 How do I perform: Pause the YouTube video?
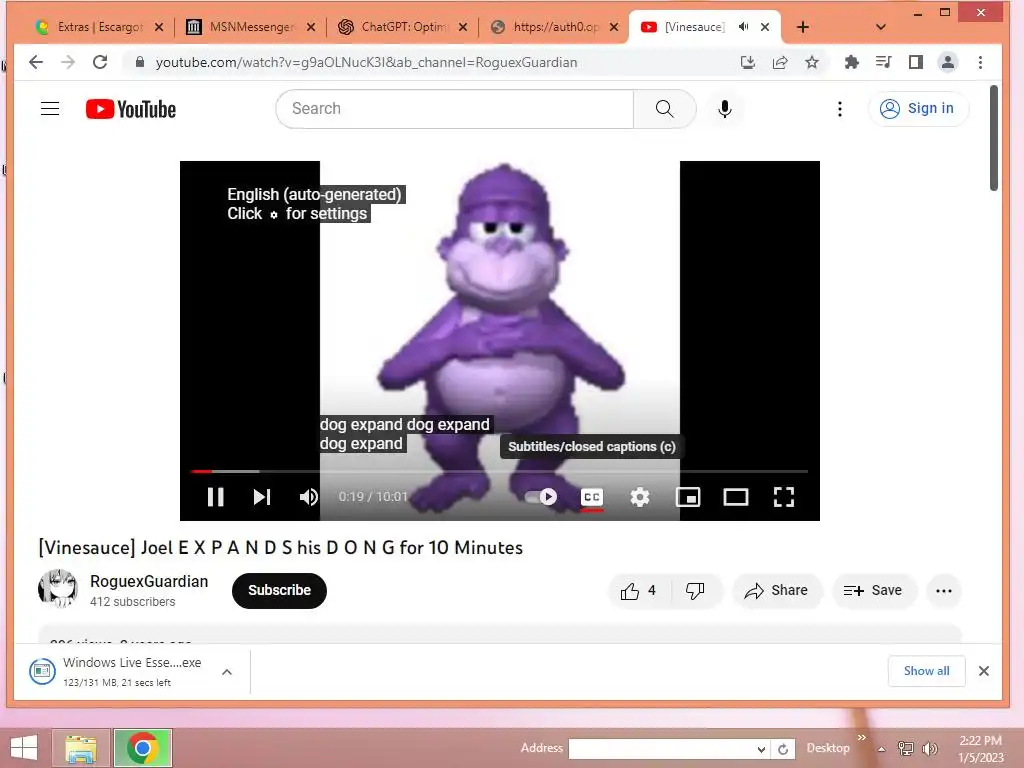tap(216, 497)
